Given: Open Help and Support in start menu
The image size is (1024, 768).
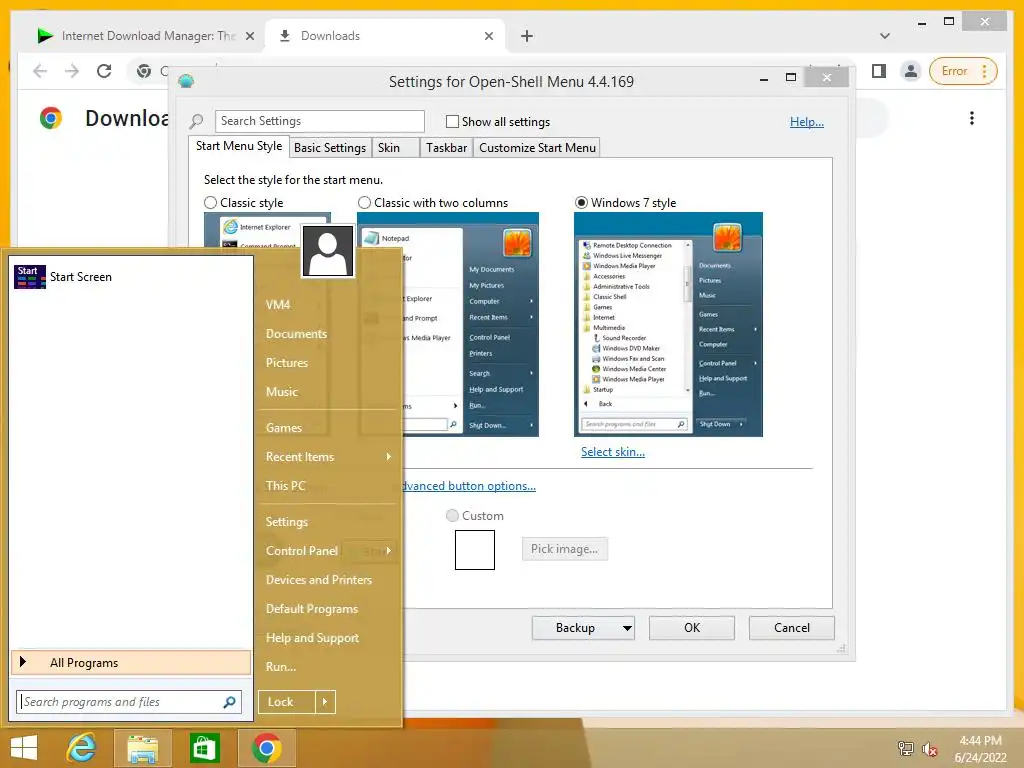Looking at the screenshot, I should (x=312, y=638).
